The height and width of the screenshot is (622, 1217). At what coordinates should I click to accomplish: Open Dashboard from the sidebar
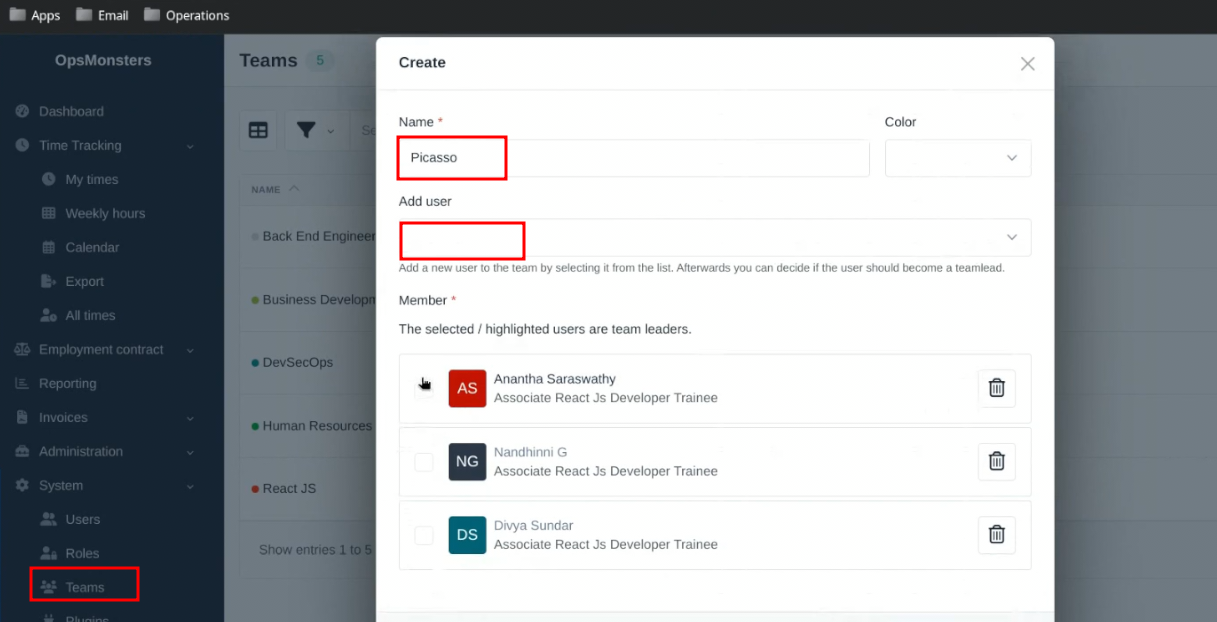click(71, 112)
